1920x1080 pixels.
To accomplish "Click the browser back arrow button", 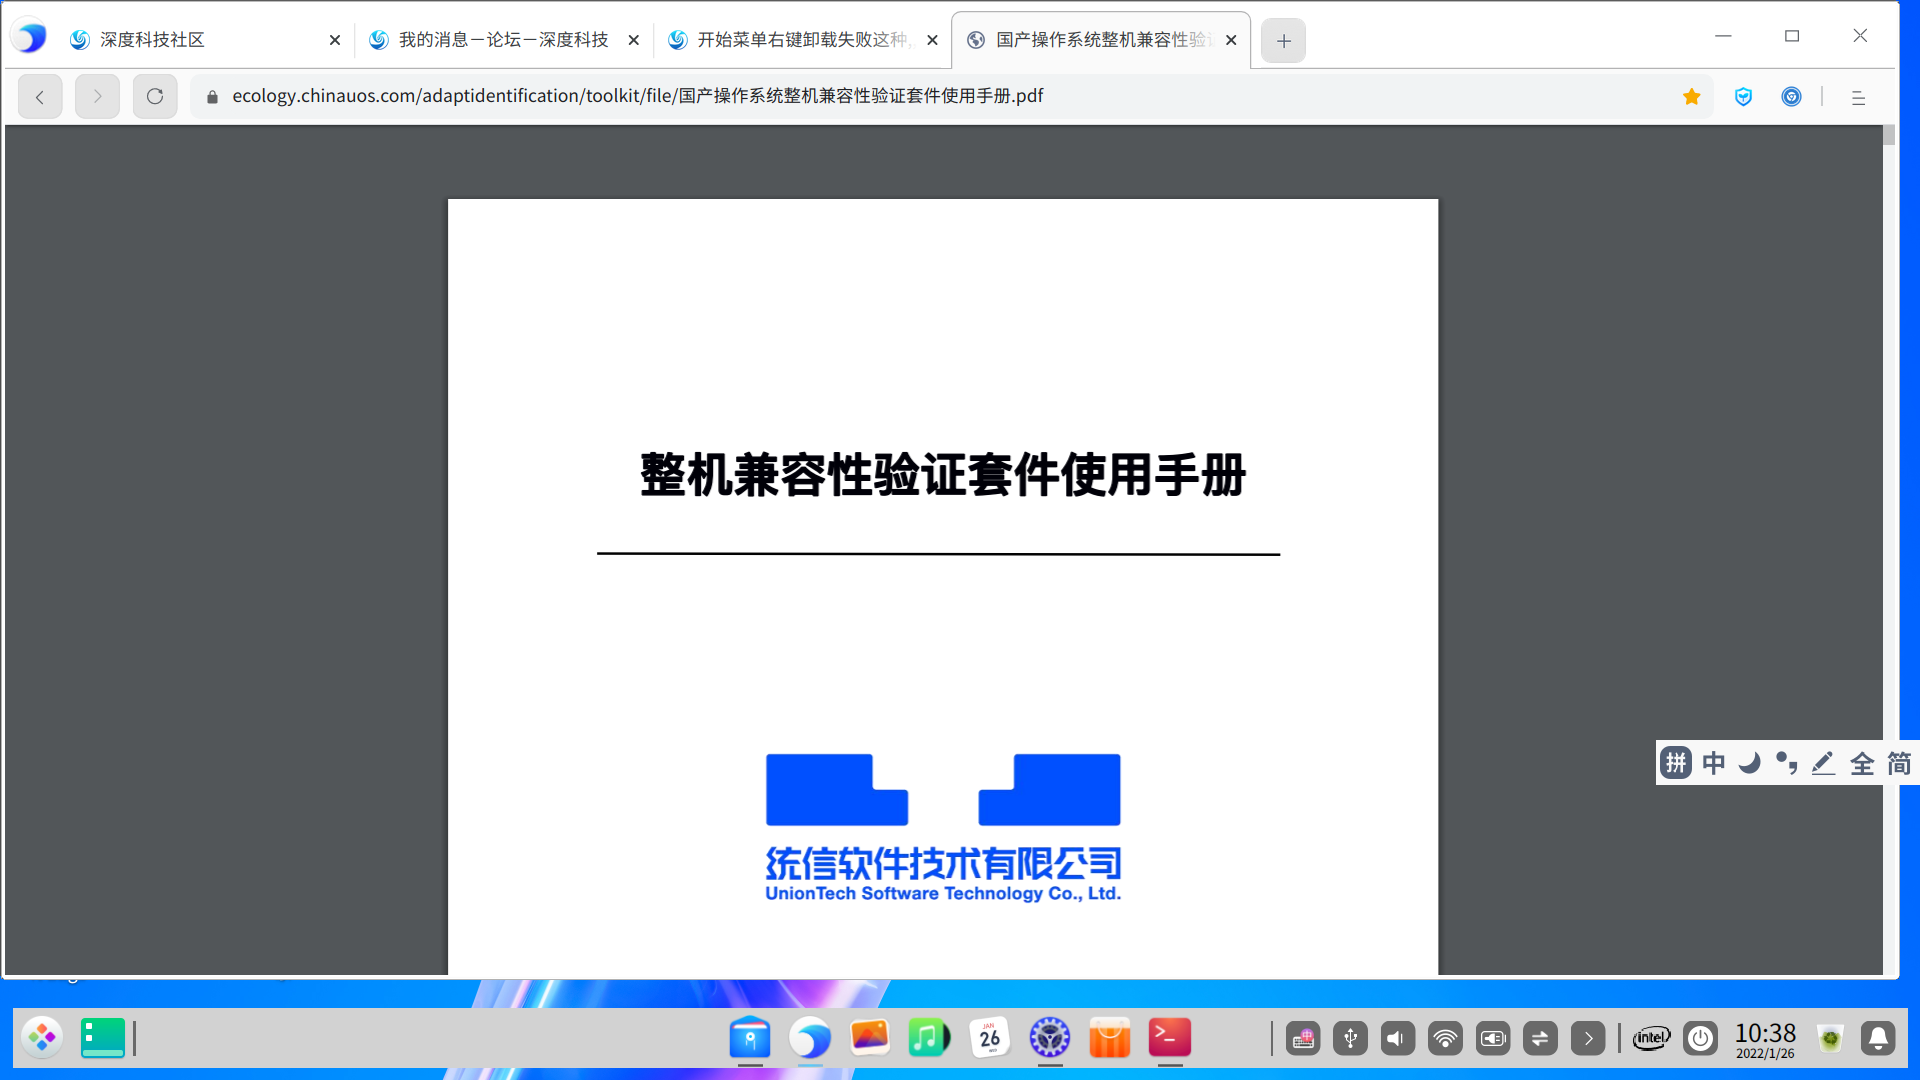I will 40,97.
